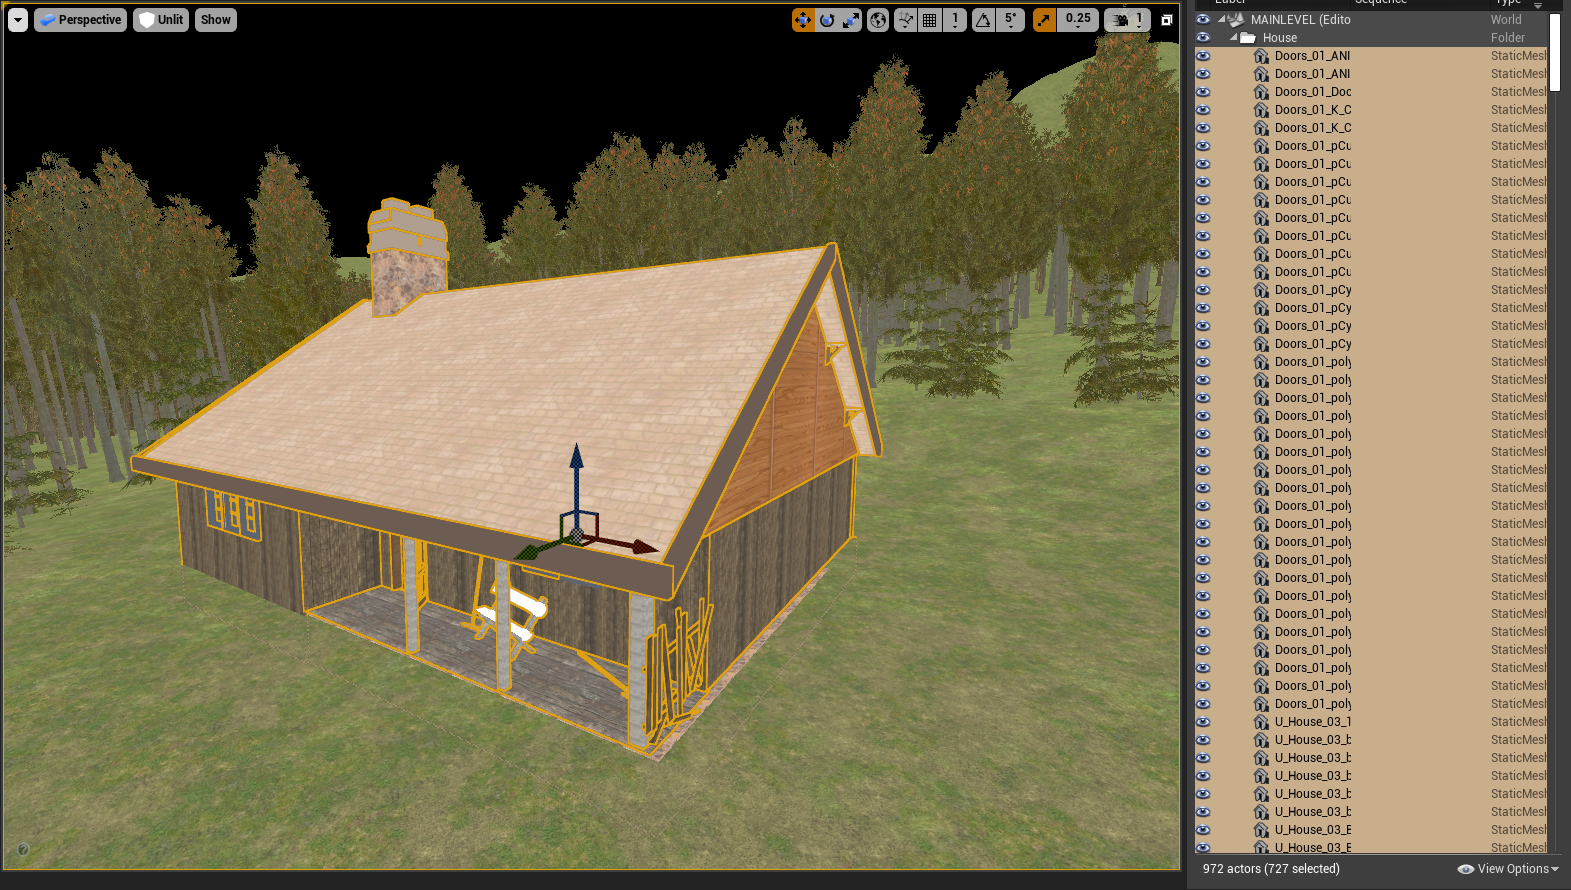This screenshot has width=1571, height=890.
Task: Click the World type label
Action: 1506,20
